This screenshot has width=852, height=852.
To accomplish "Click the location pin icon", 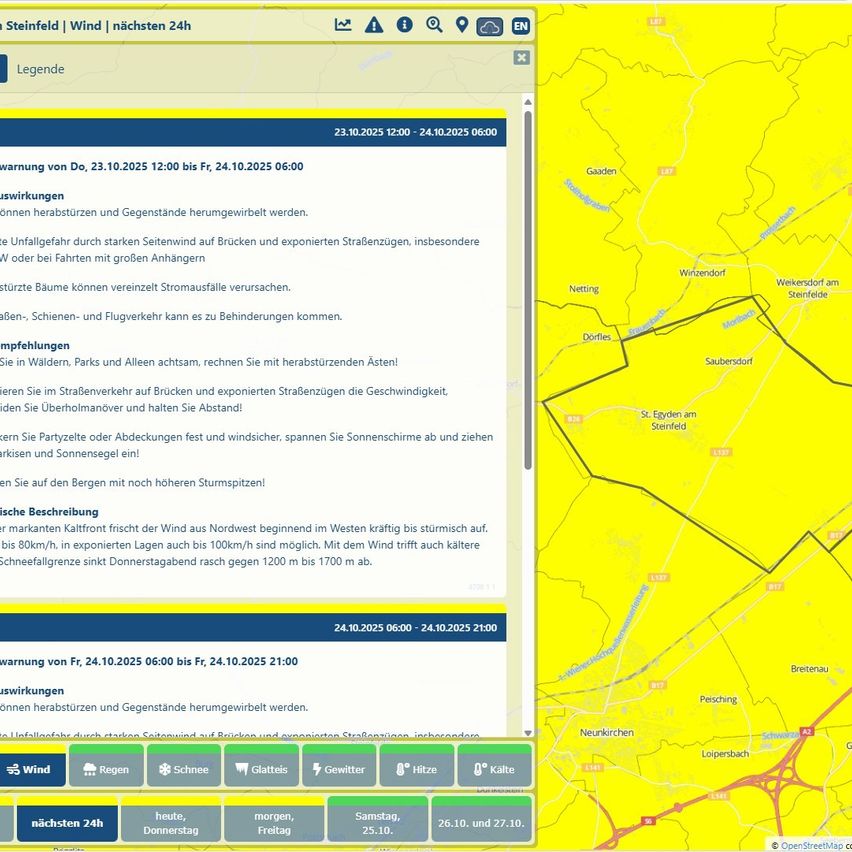I will 462,25.
